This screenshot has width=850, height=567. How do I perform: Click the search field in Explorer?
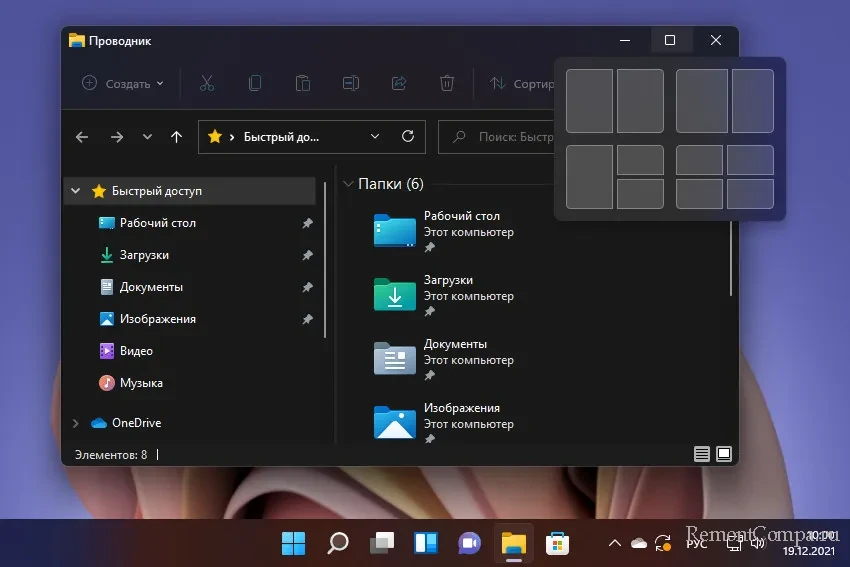[505, 137]
